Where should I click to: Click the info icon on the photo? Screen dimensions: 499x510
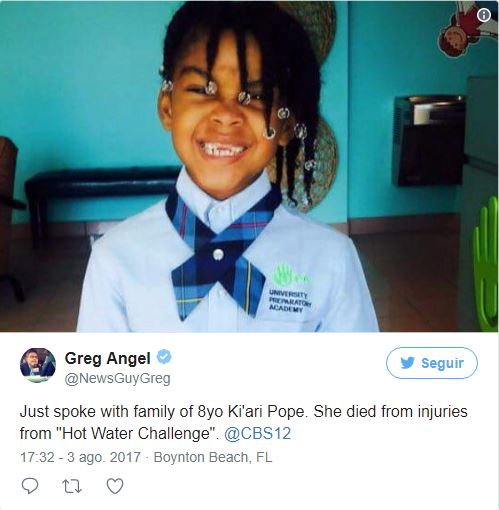(484, 15)
